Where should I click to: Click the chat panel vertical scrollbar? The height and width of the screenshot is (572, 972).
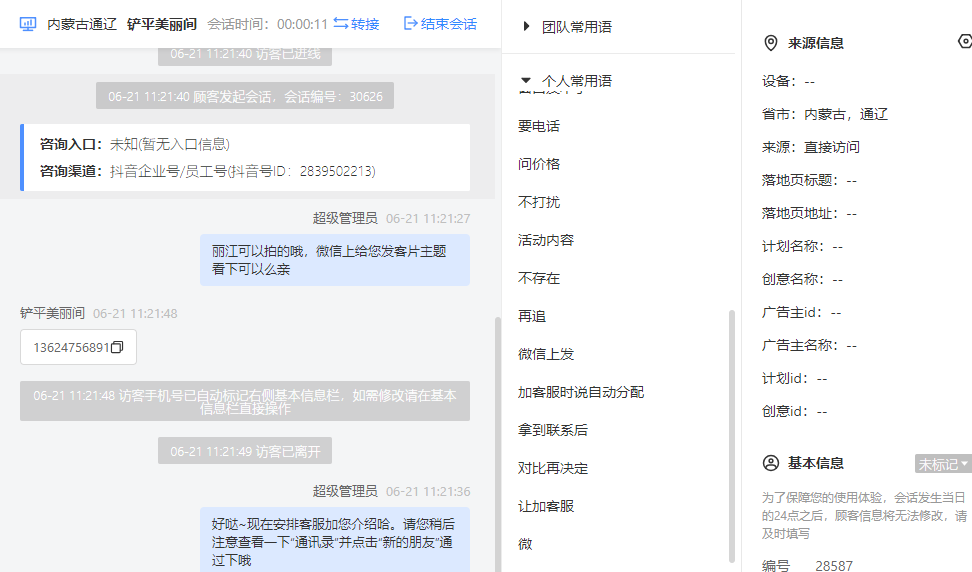(497, 443)
